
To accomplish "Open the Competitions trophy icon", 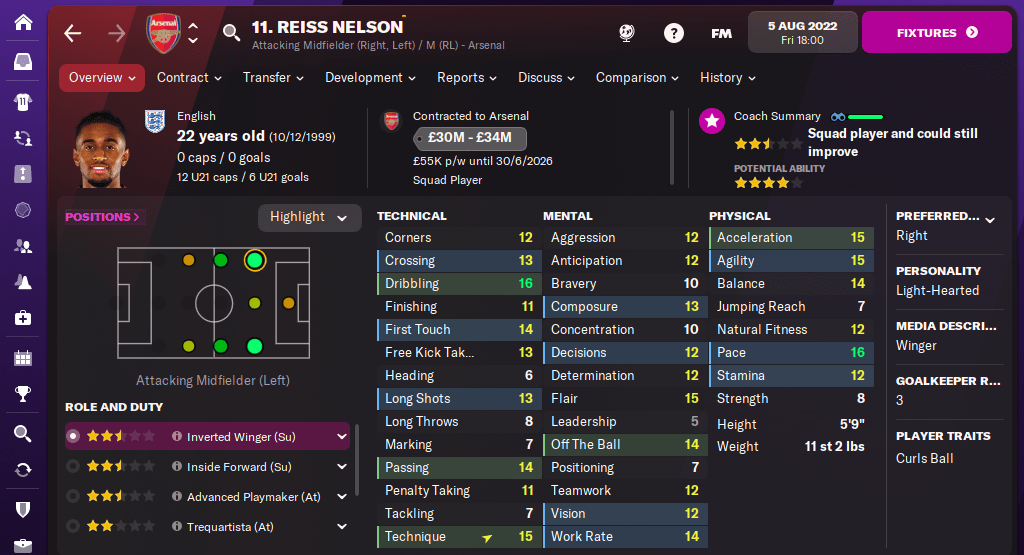I will coord(23,395).
